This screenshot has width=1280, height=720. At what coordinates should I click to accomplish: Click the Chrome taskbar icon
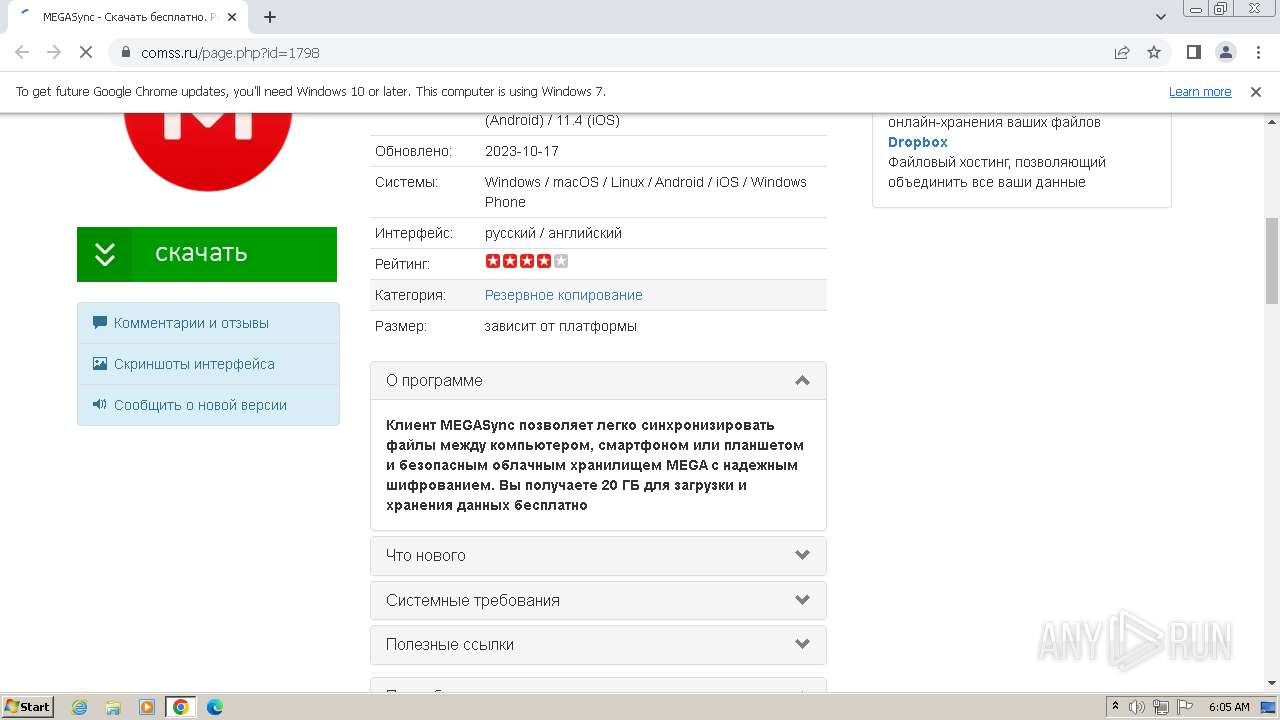tap(181, 707)
